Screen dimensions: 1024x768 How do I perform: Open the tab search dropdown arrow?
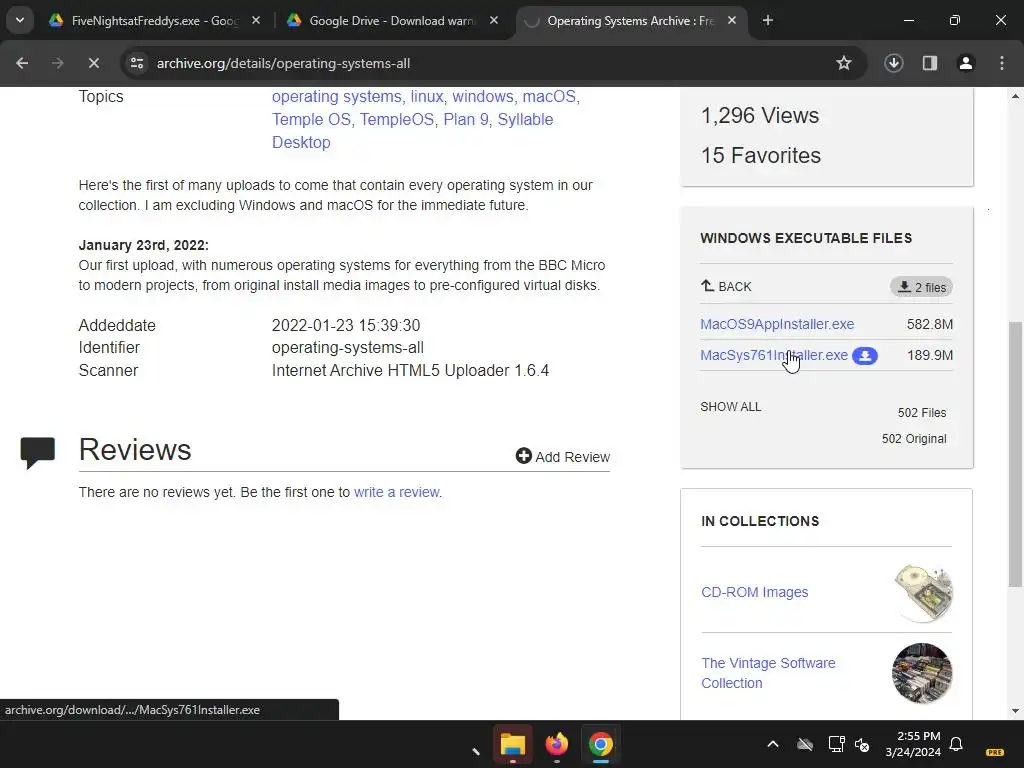point(20,20)
